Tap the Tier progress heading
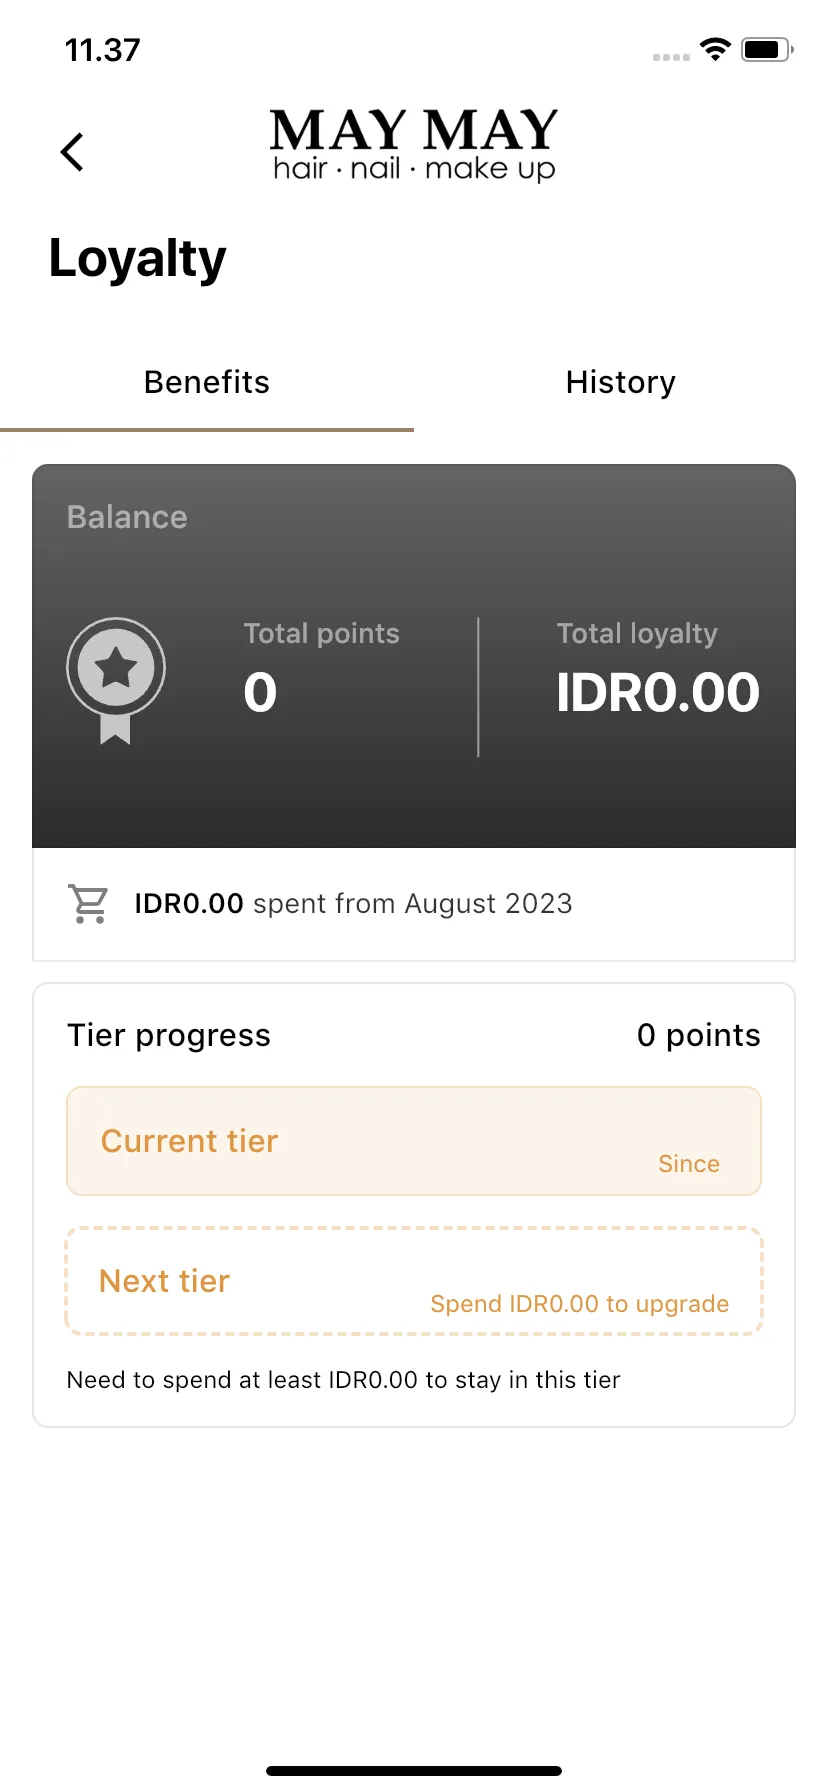This screenshot has width=828, height=1792. coord(169,1035)
